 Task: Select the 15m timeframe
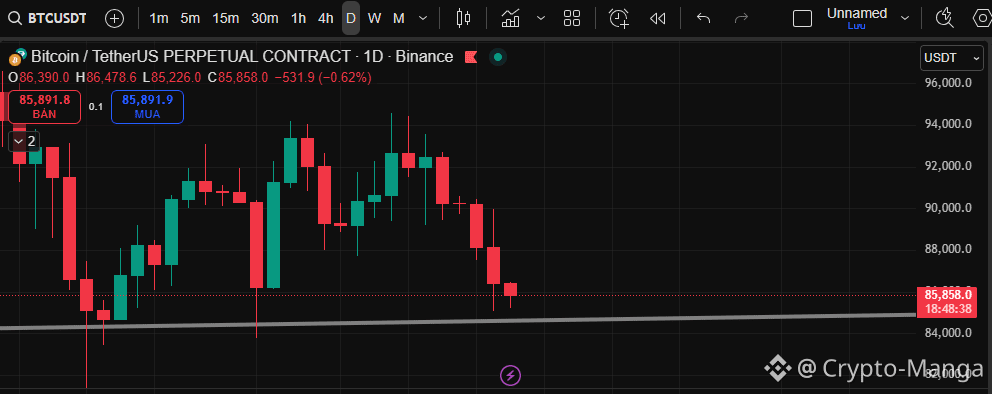(x=226, y=18)
